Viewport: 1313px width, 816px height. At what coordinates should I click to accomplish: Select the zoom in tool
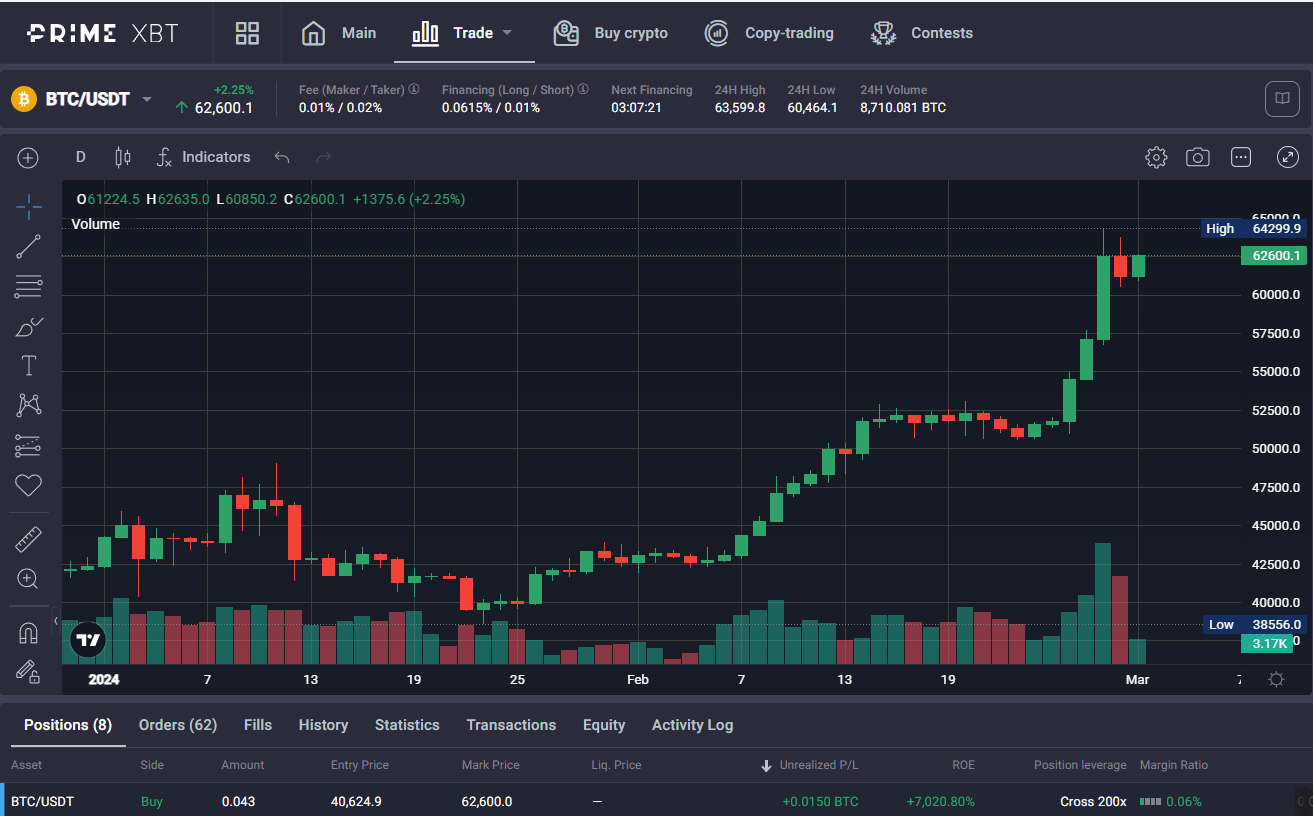point(29,579)
